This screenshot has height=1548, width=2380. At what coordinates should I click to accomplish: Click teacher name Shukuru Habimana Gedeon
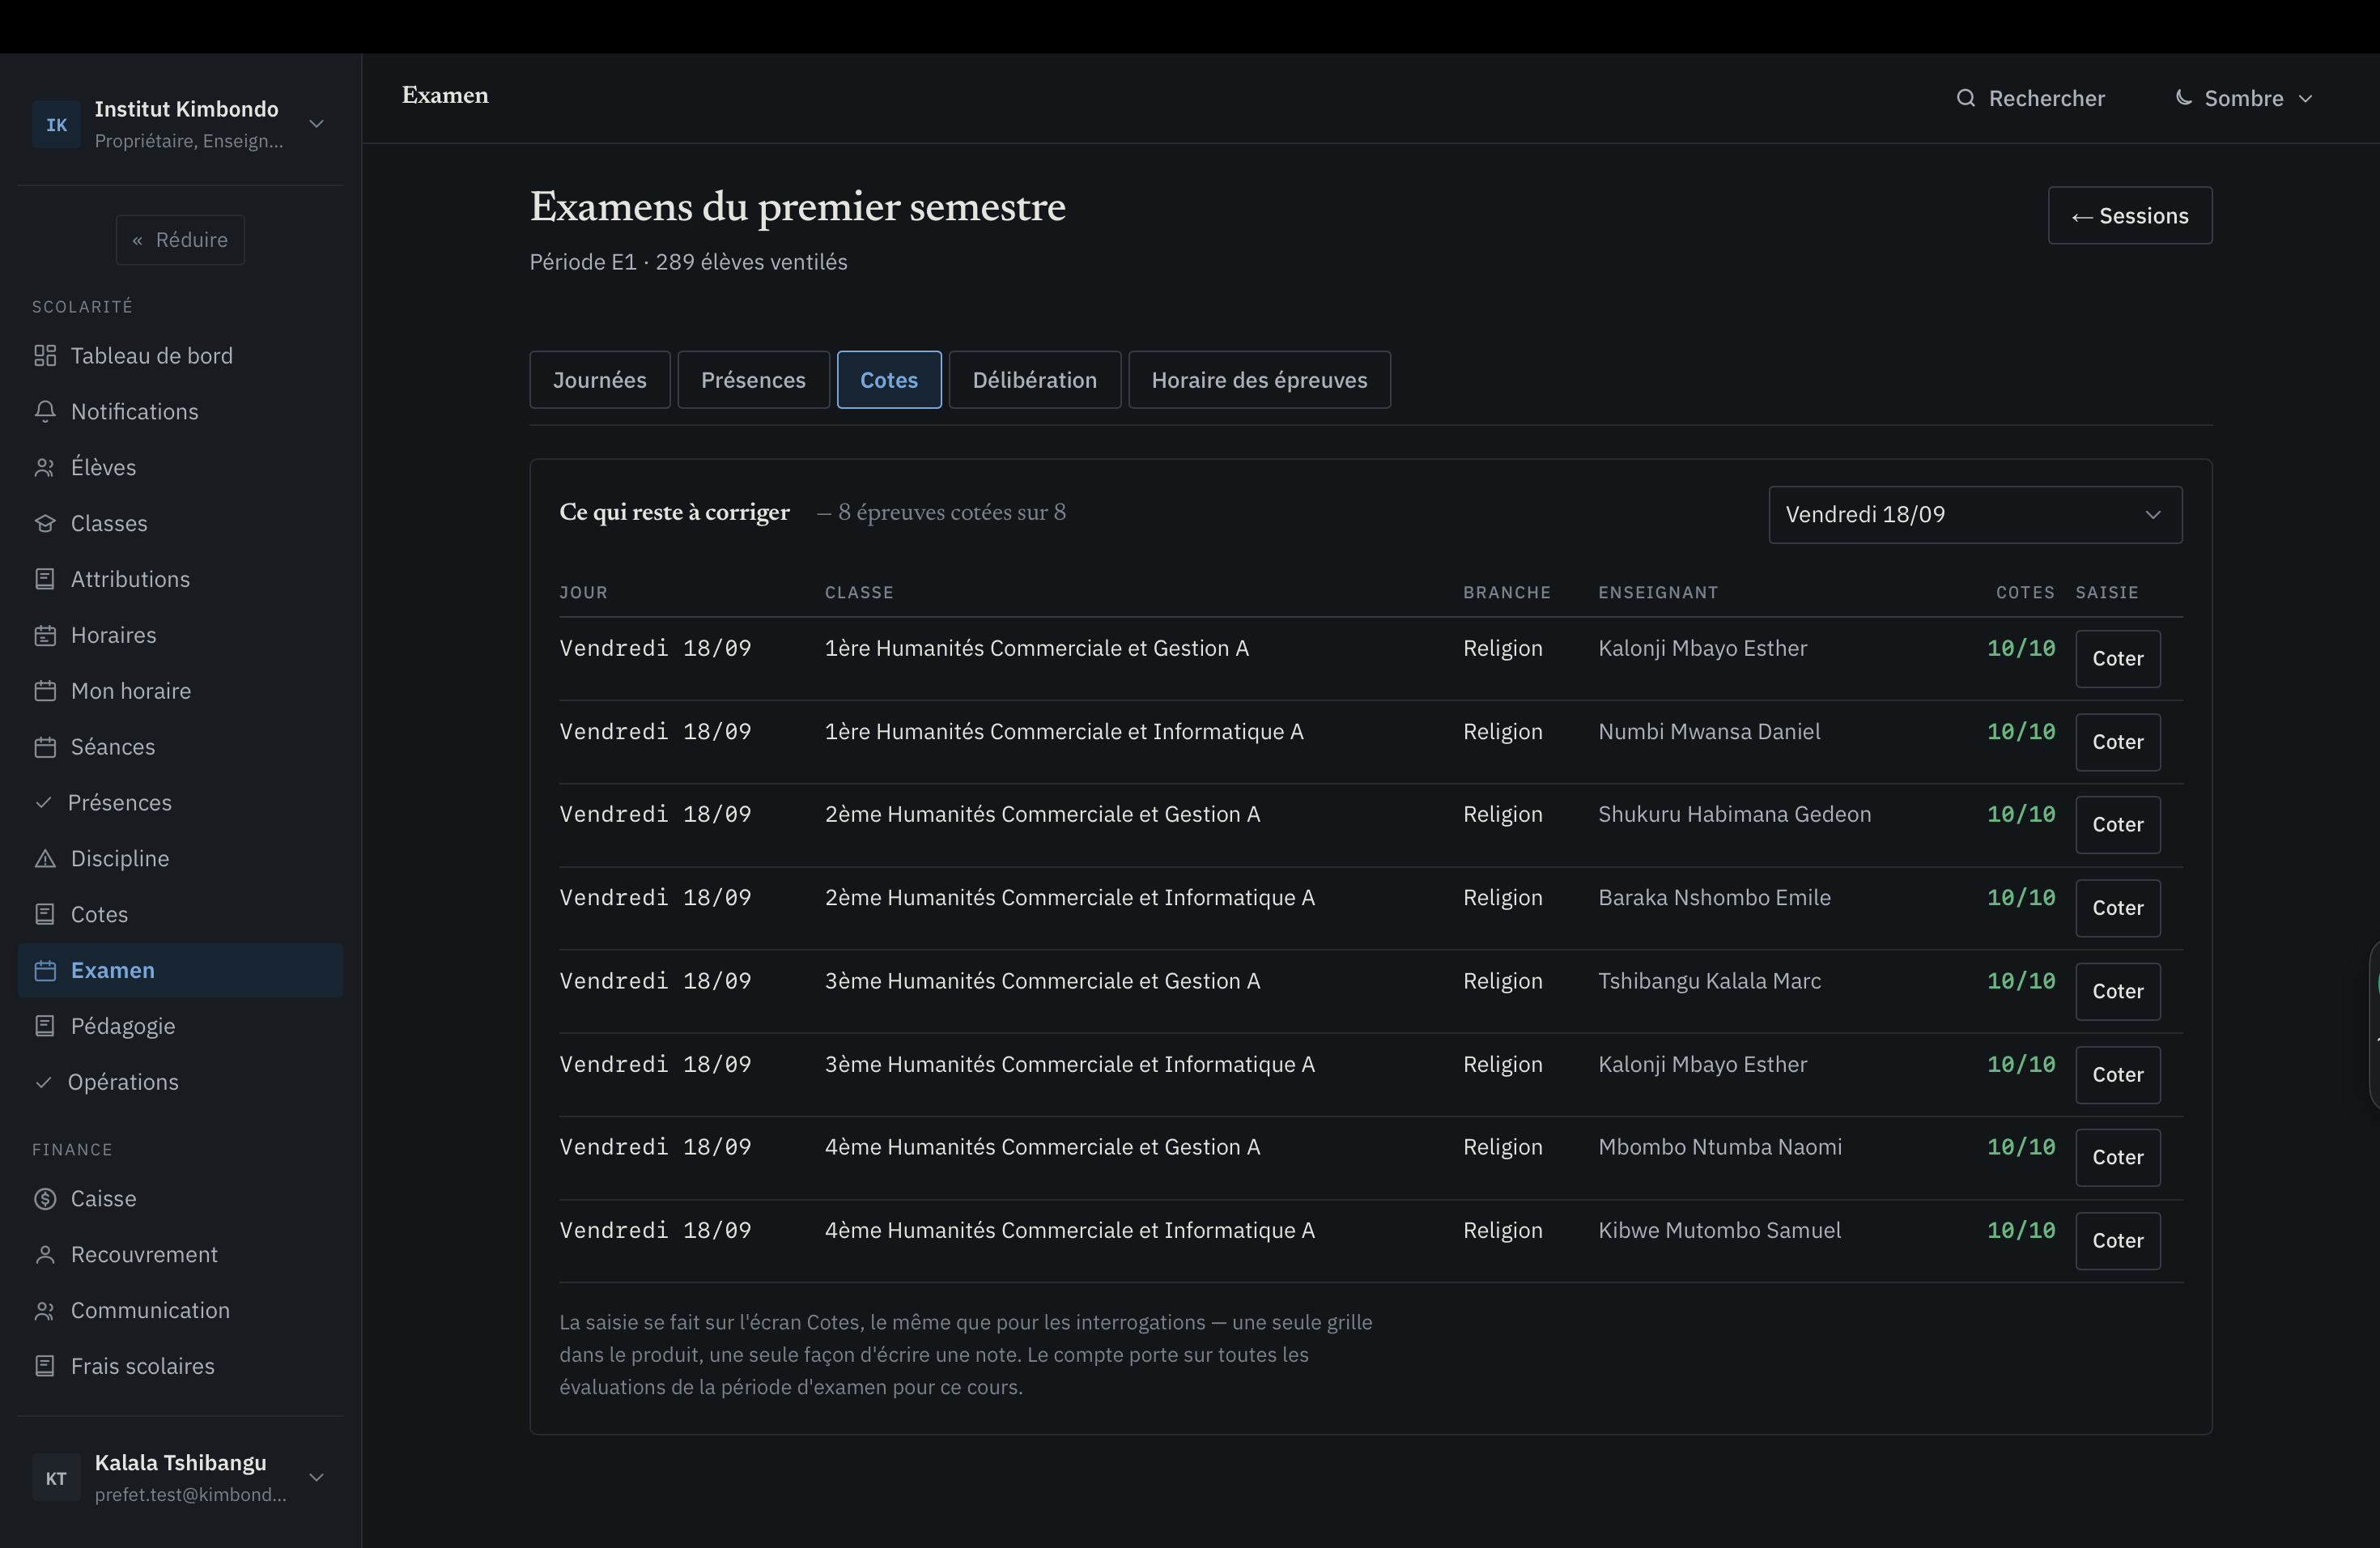point(1734,815)
